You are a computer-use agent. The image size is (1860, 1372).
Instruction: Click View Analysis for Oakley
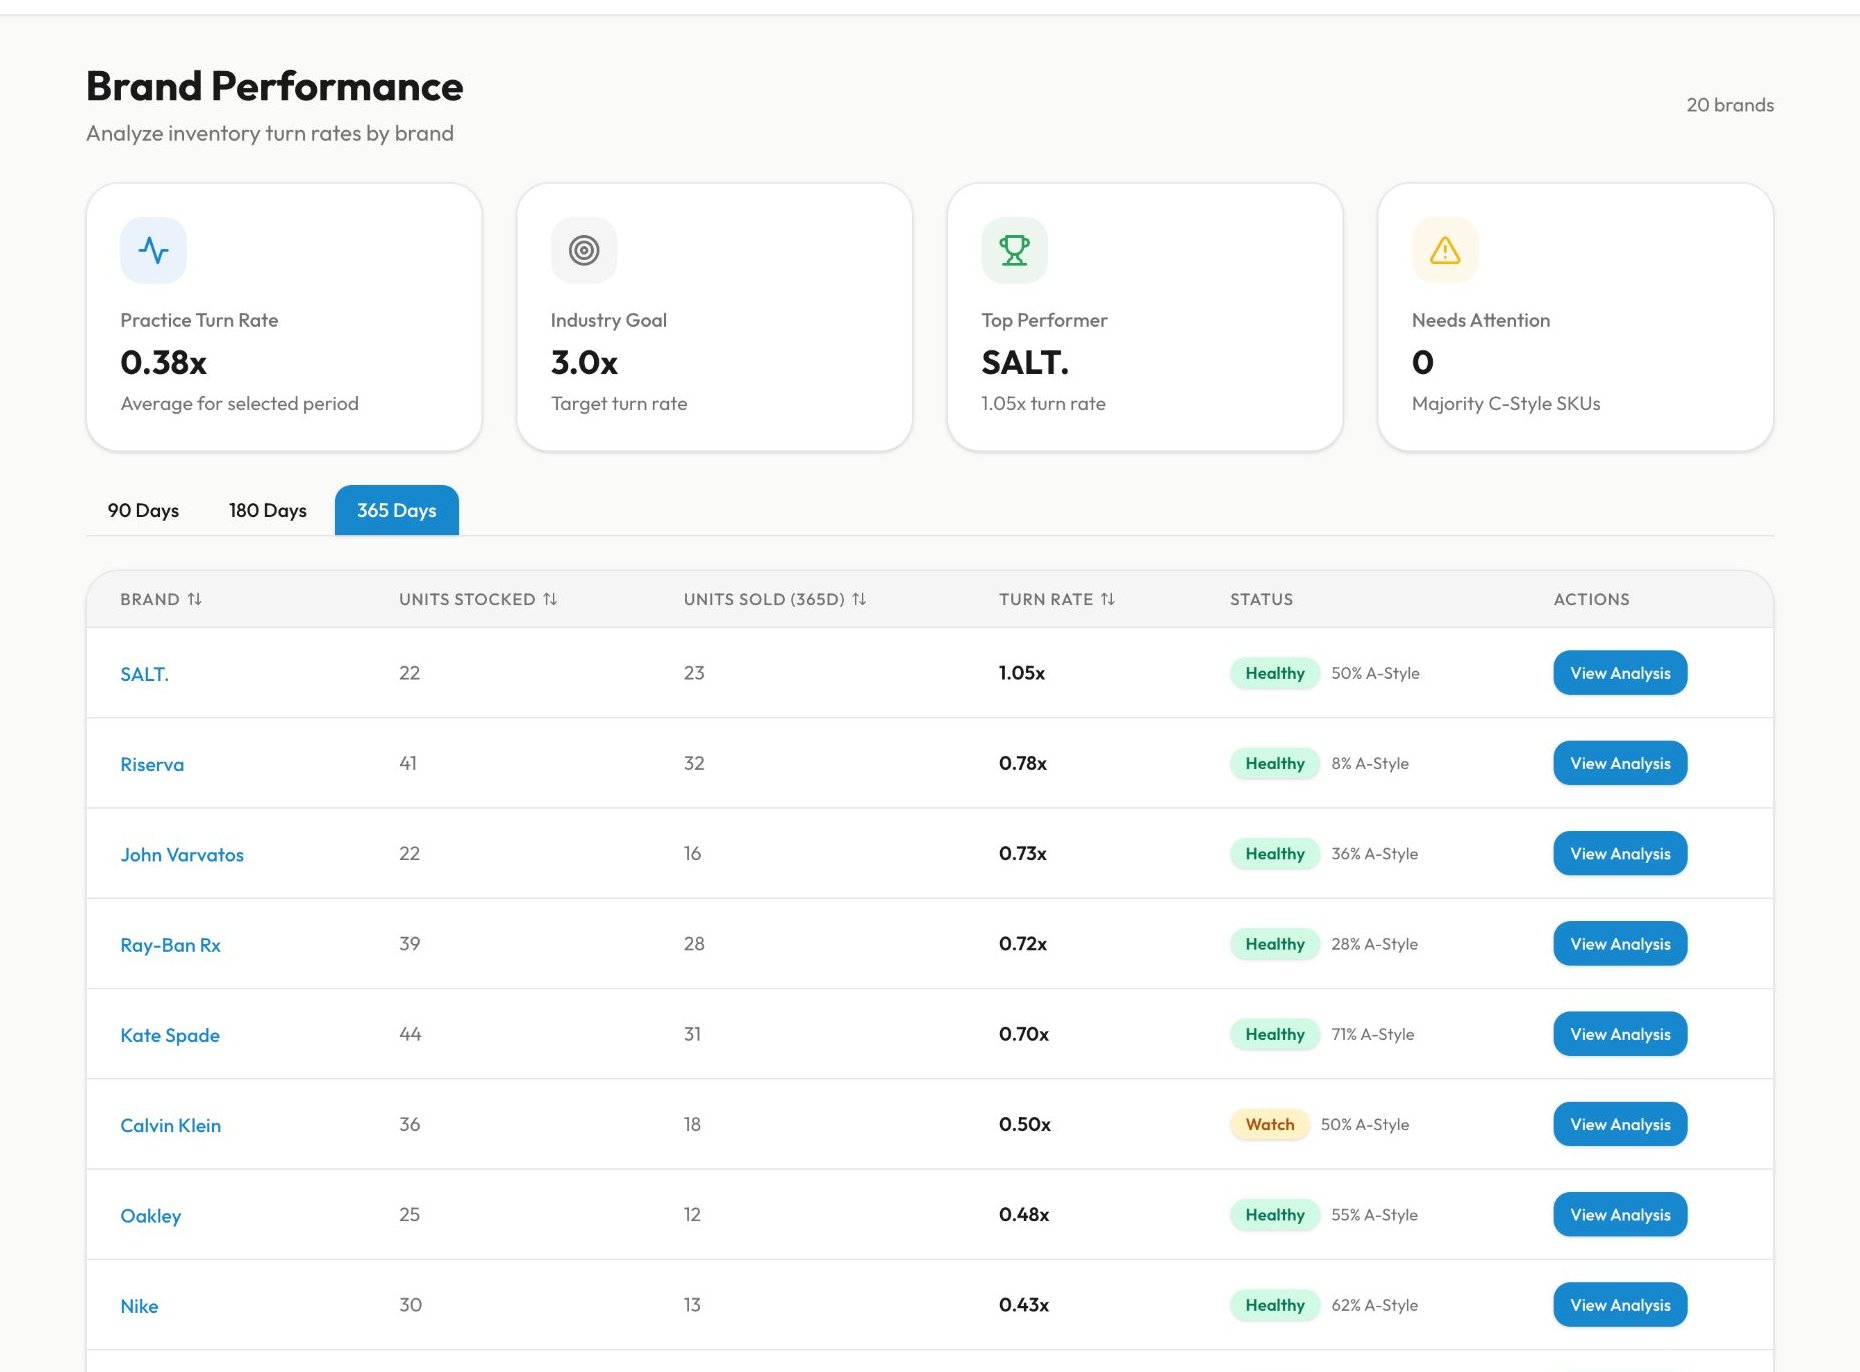coord(1619,1214)
